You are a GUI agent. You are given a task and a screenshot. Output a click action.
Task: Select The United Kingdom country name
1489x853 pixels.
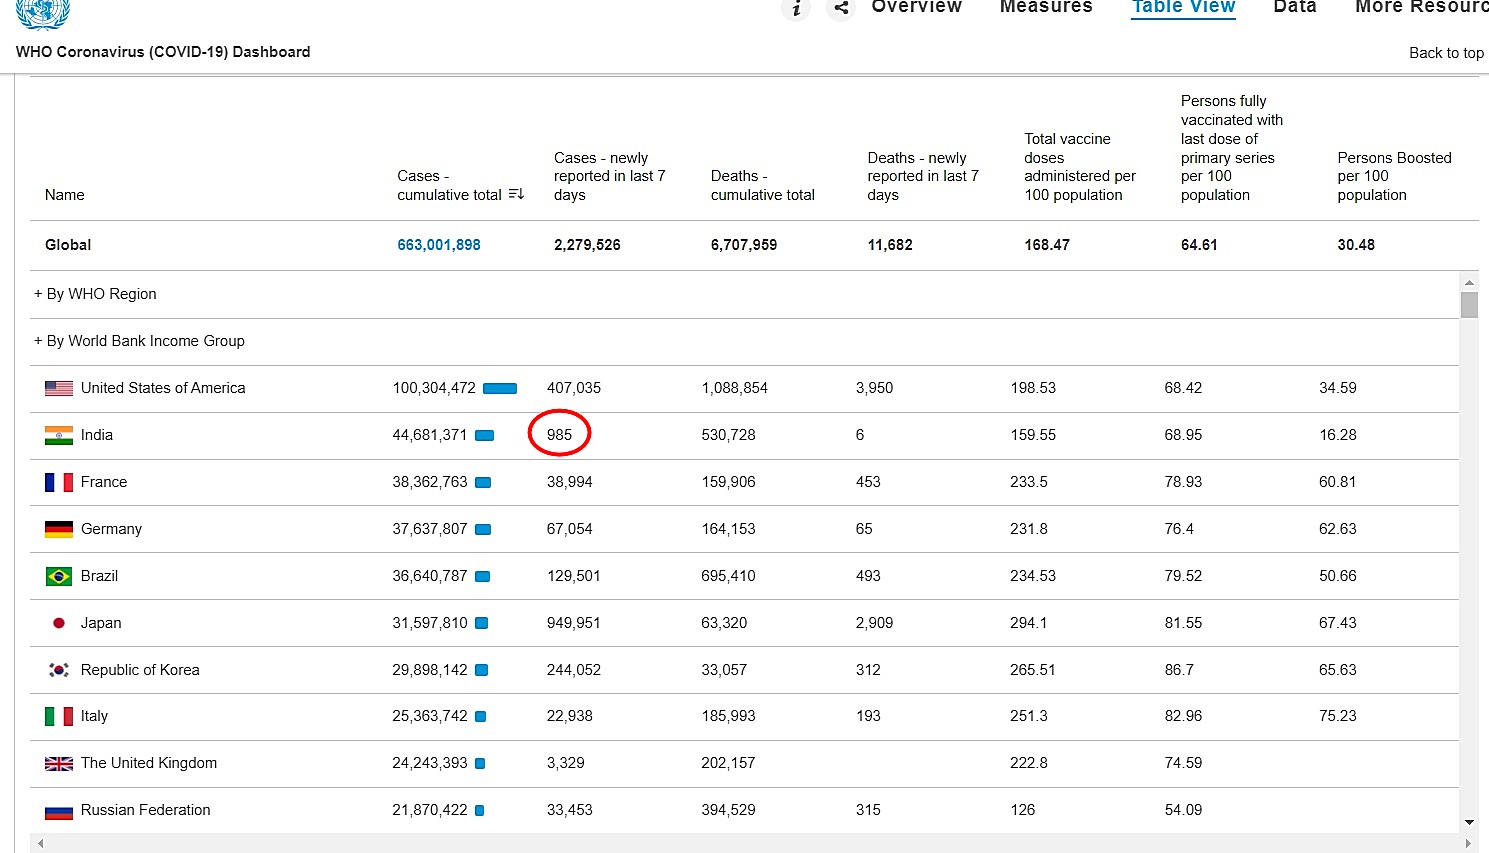coord(149,763)
